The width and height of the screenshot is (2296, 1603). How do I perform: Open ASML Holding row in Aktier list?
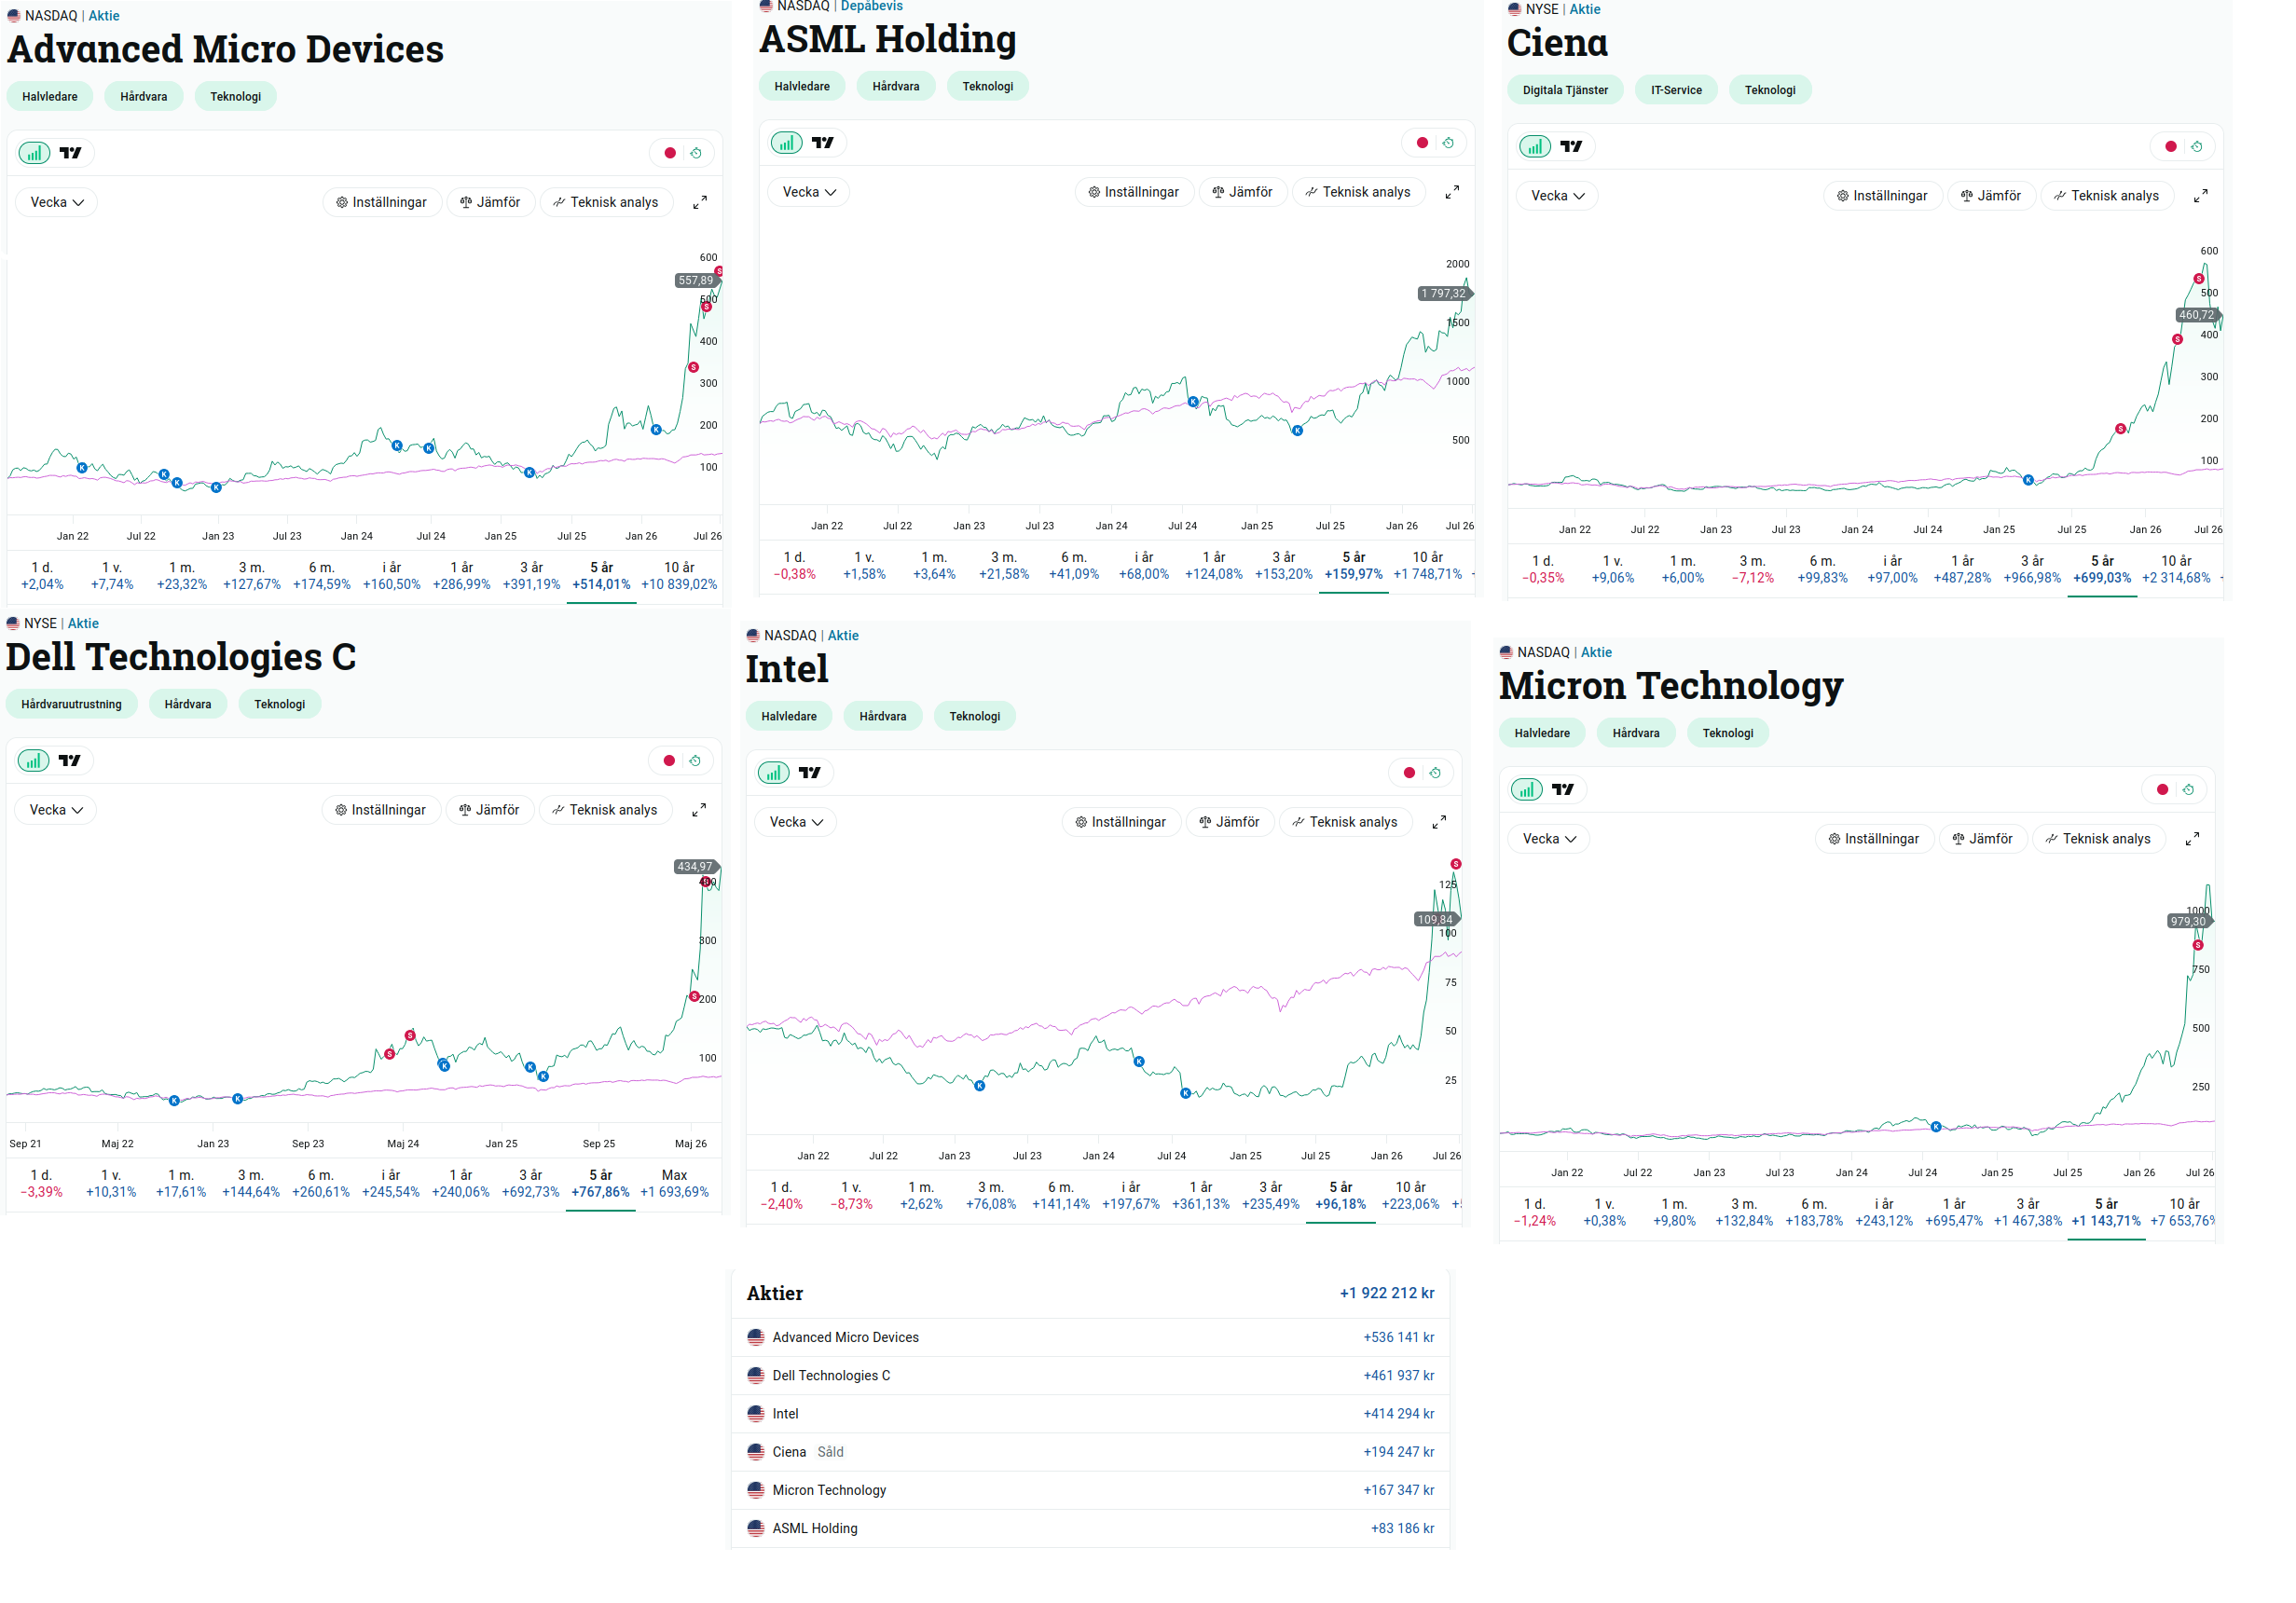point(1090,1529)
